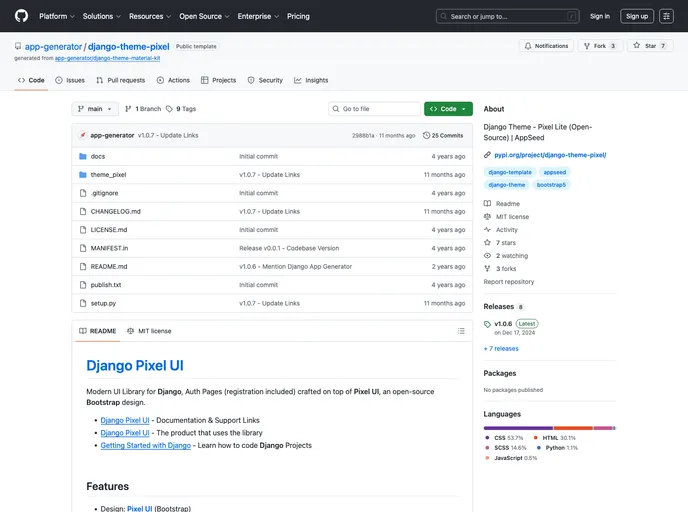Switch to the Issues tab
688x512 pixels.
(x=70, y=80)
